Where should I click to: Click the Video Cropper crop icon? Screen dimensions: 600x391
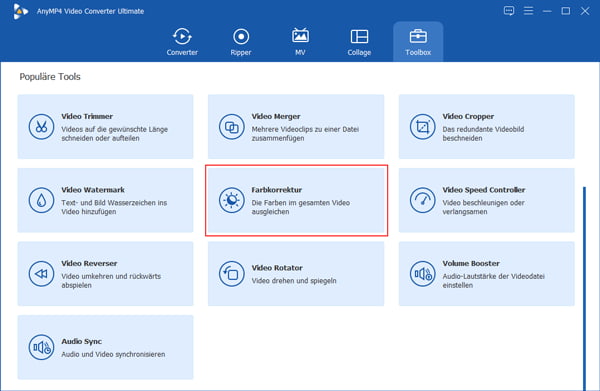[422, 127]
